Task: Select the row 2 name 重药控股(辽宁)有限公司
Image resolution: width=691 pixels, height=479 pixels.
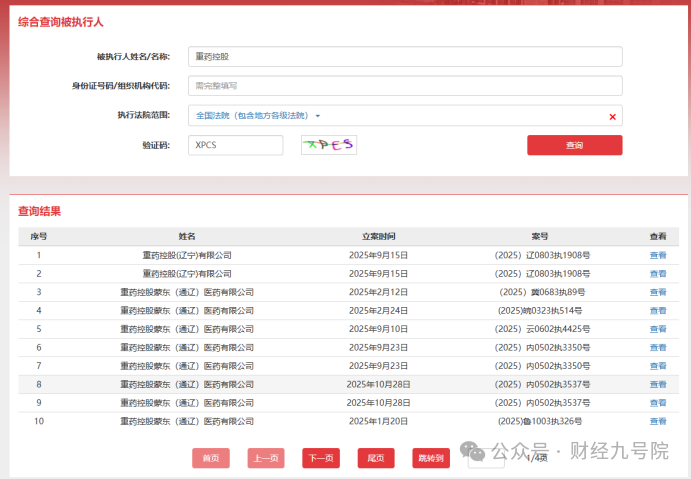Action: click(187, 273)
